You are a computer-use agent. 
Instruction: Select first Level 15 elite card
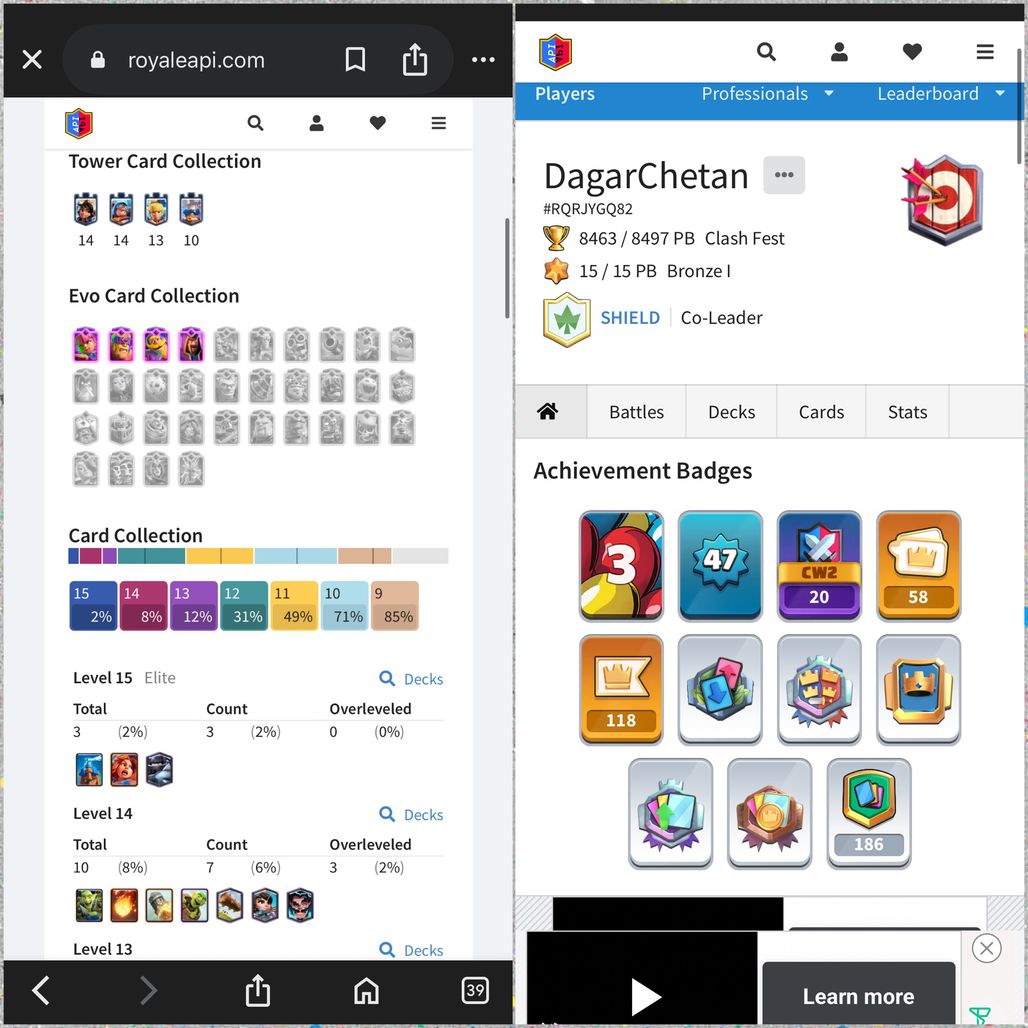point(89,770)
